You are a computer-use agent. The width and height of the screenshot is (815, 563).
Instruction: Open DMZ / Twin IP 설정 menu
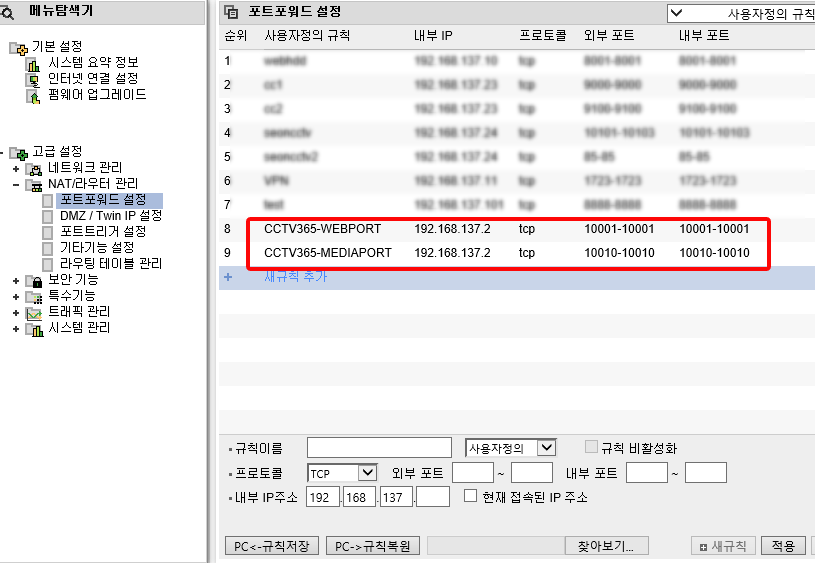click(x=110, y=216)
